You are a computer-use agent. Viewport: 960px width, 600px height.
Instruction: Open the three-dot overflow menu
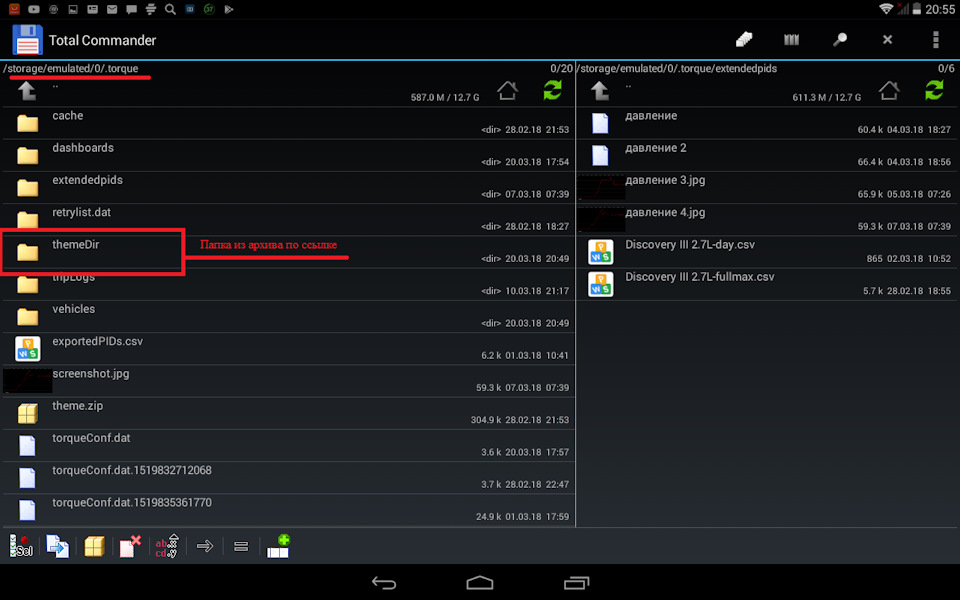pyautogui.click(x=936, y=40)
